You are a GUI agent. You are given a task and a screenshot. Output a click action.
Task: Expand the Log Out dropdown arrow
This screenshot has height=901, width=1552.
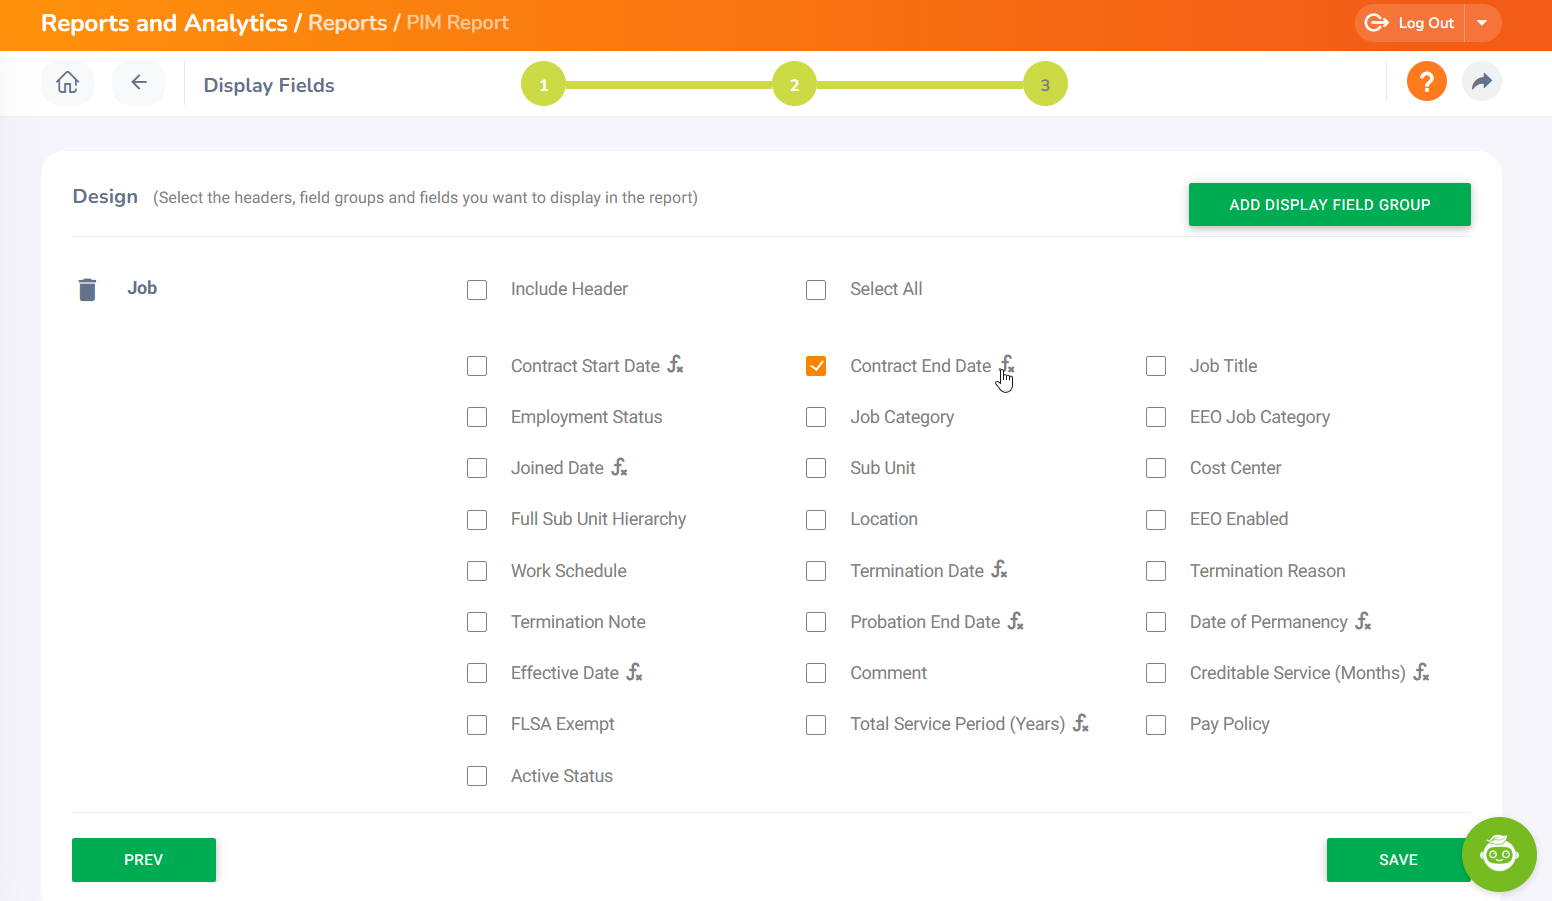(1482, 23)
